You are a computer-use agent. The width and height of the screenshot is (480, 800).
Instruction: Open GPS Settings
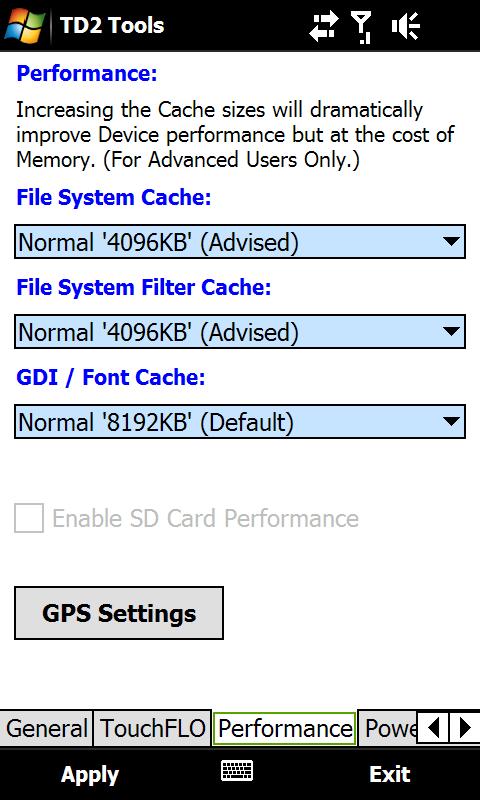point(119,613)
